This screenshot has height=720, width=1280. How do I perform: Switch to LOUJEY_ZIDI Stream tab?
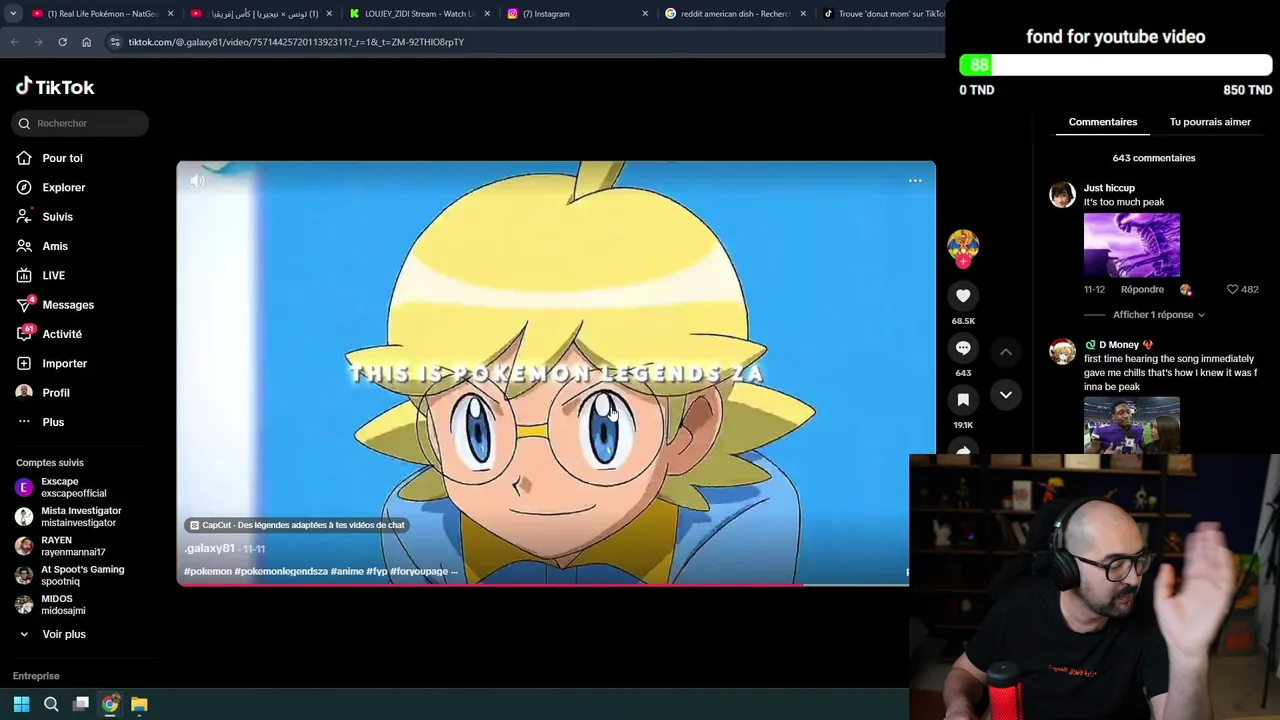tap(418, 14)
